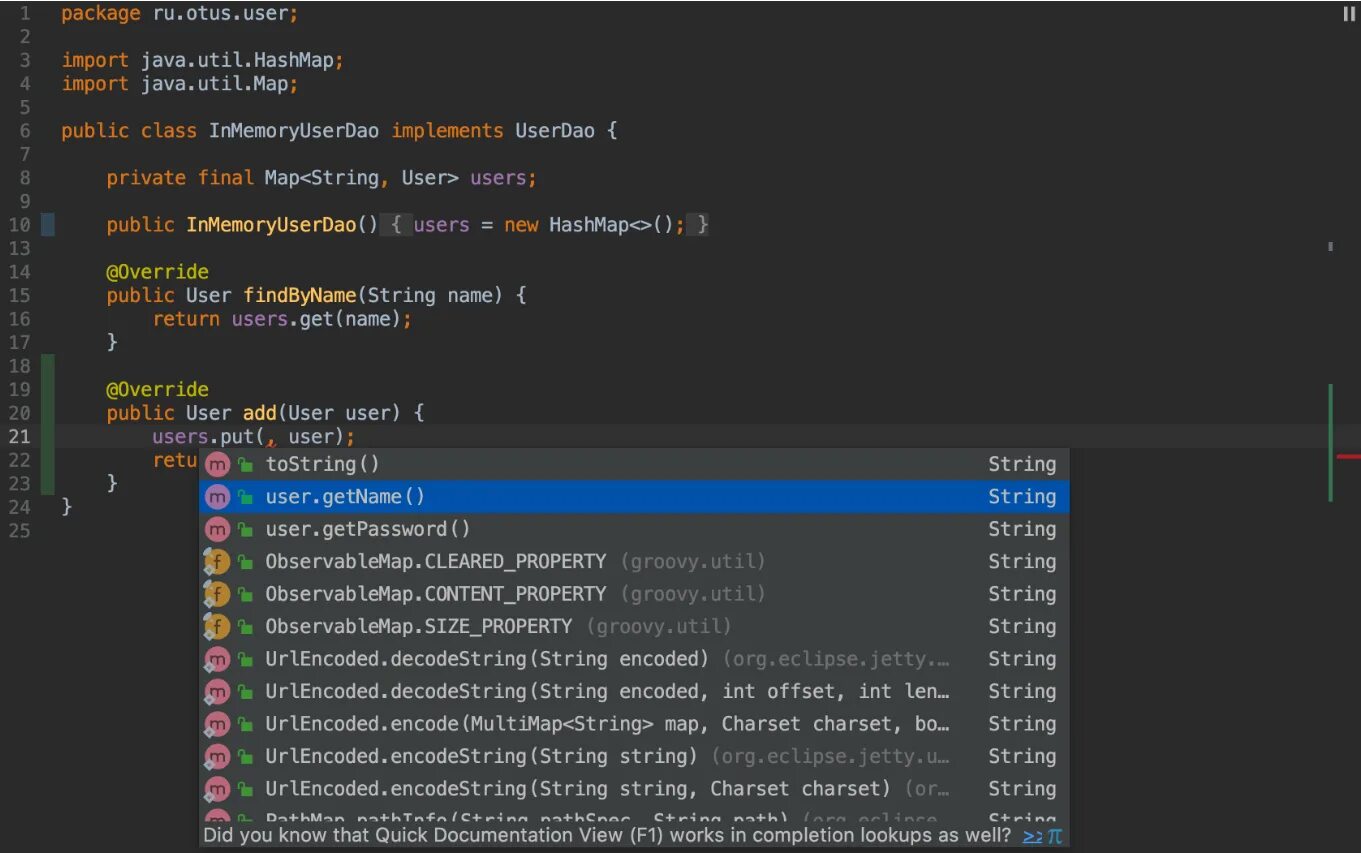Click 'java.util.HashMap' in the import statement
The width and height of the screenshot is (1361, 853).
click(x=236, y=60)
